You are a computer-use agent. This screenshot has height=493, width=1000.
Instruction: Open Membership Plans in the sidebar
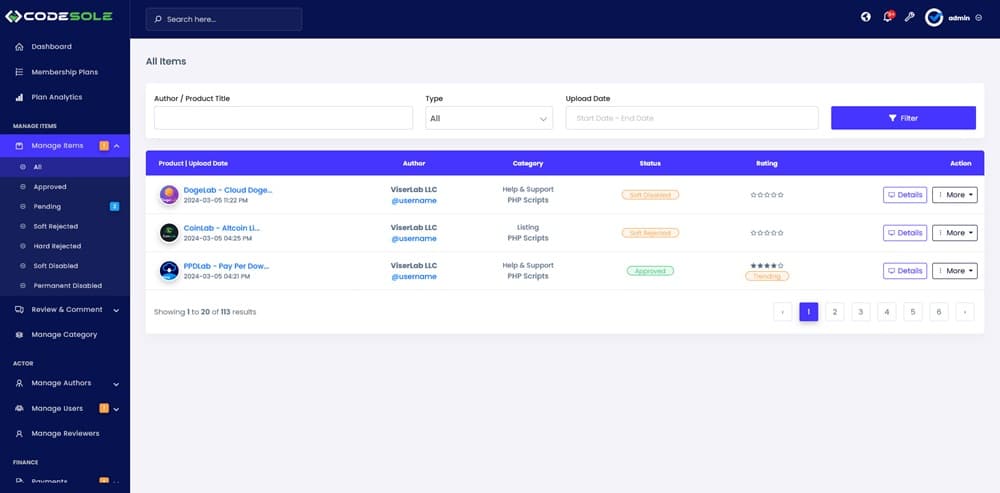[x=64, y=72]
